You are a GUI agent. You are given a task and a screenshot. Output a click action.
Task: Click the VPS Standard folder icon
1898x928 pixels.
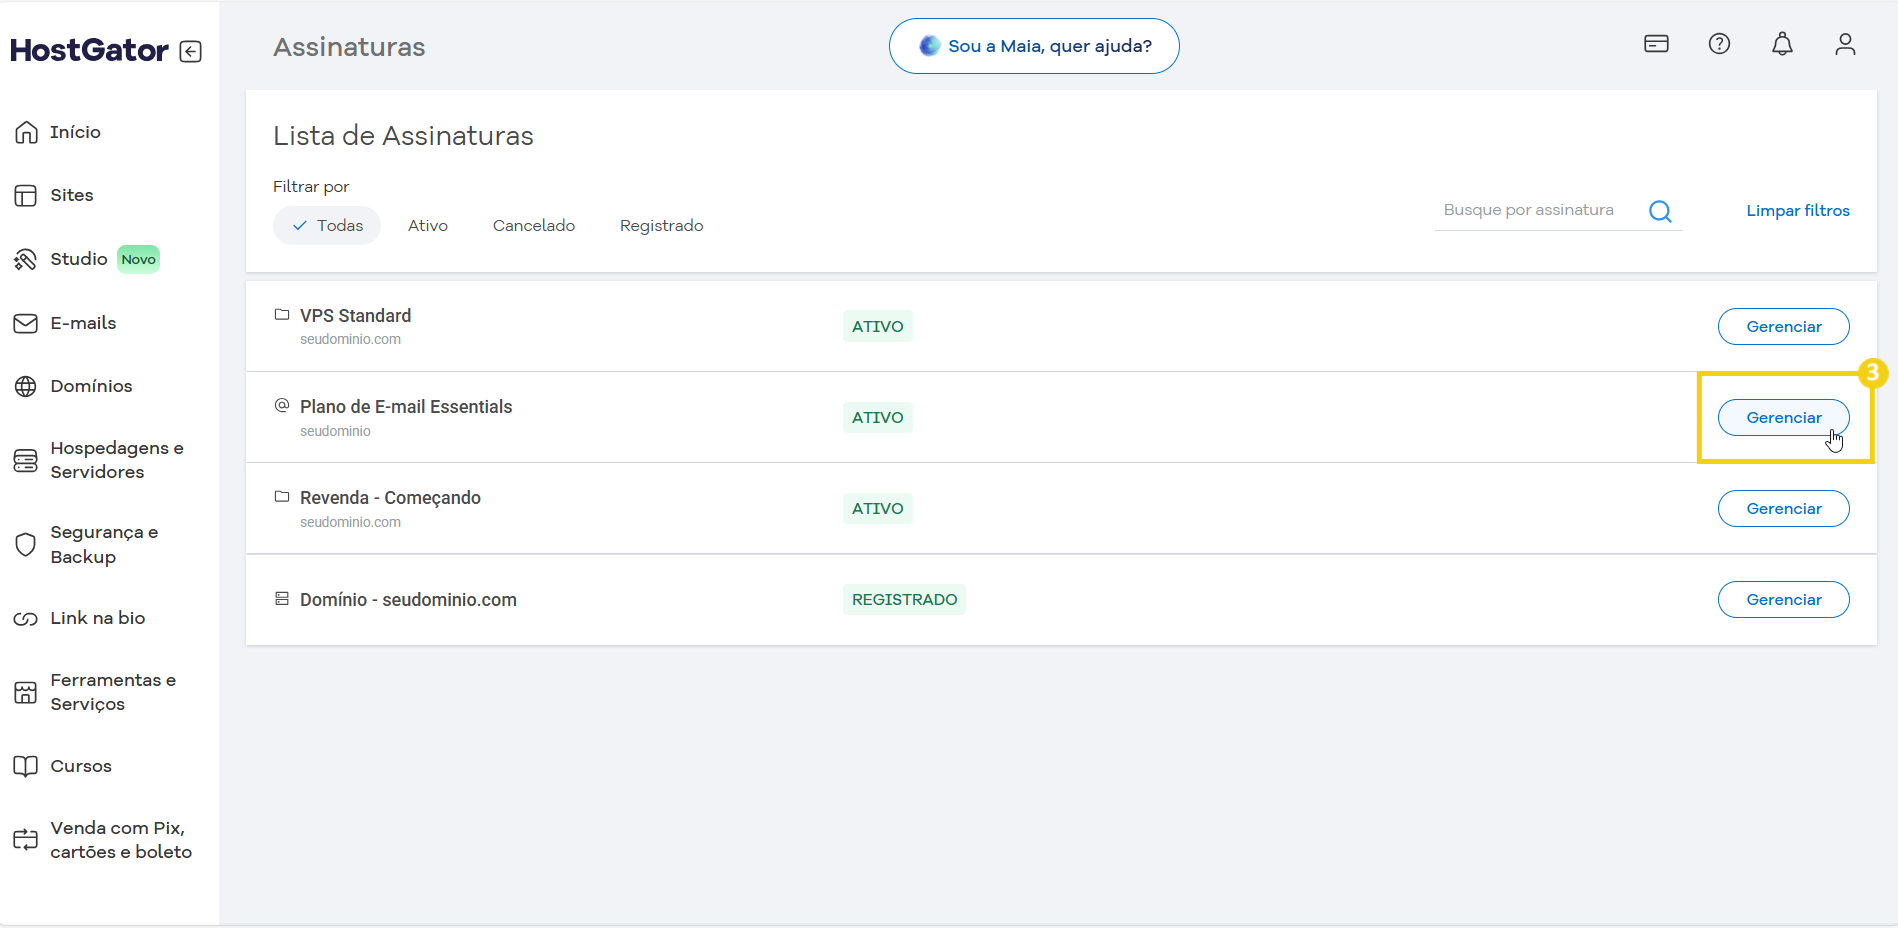click(282, 314)
